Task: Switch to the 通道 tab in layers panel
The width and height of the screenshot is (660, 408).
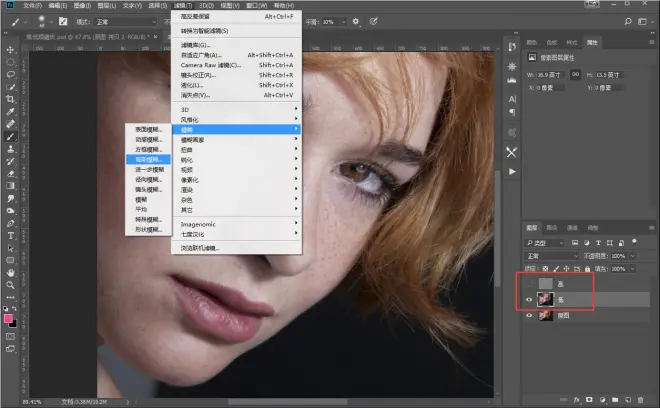Action: (572, 228)
